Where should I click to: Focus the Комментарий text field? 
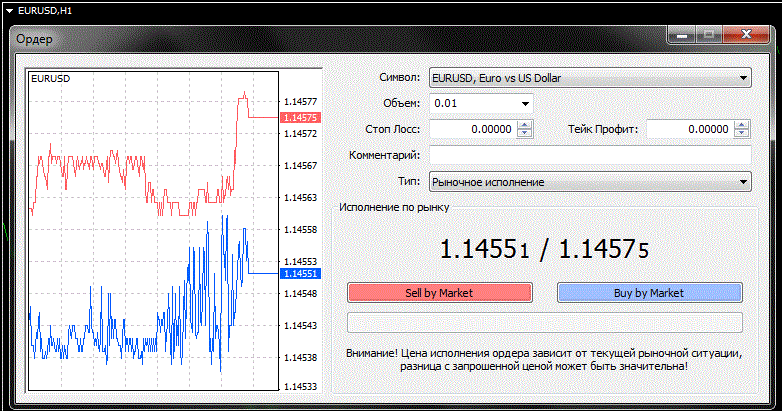pyautogui.click(x=589, y=155)
